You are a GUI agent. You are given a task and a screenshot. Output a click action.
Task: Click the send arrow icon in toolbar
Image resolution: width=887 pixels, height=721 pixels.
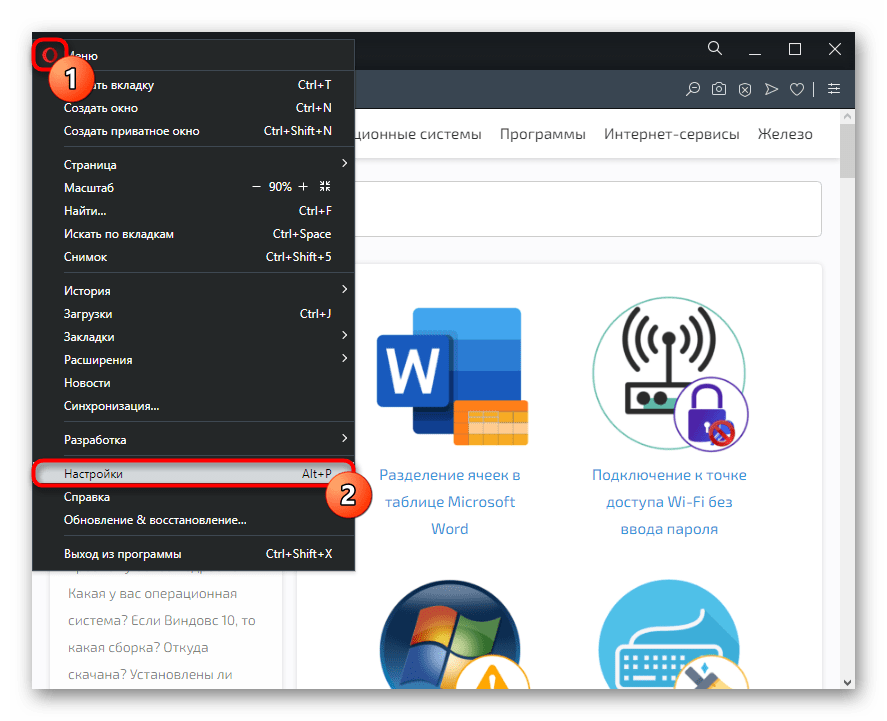pyautogui.click(x=770, y=89)
